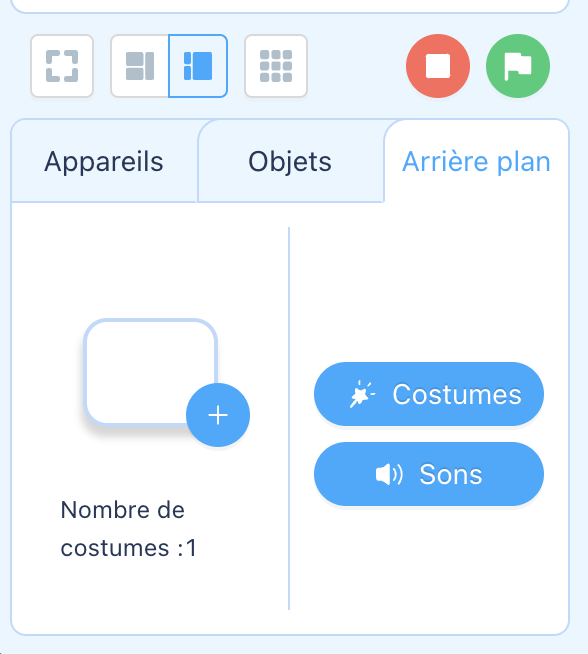Click the white stop square icon

(x=438, y=66)
